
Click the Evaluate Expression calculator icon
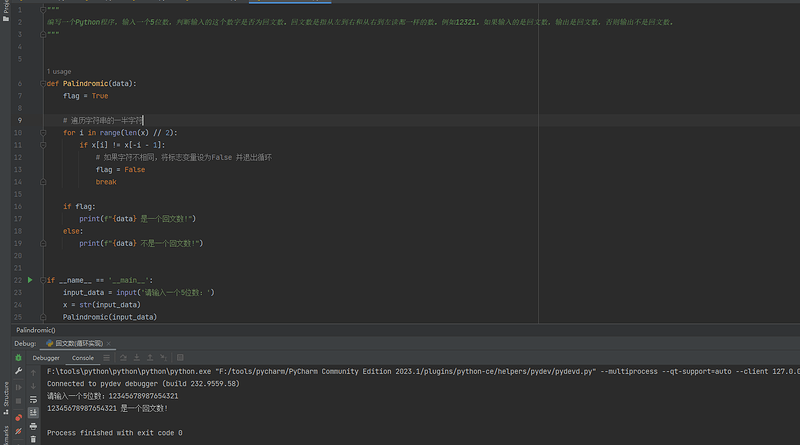[x=180, y=358]
